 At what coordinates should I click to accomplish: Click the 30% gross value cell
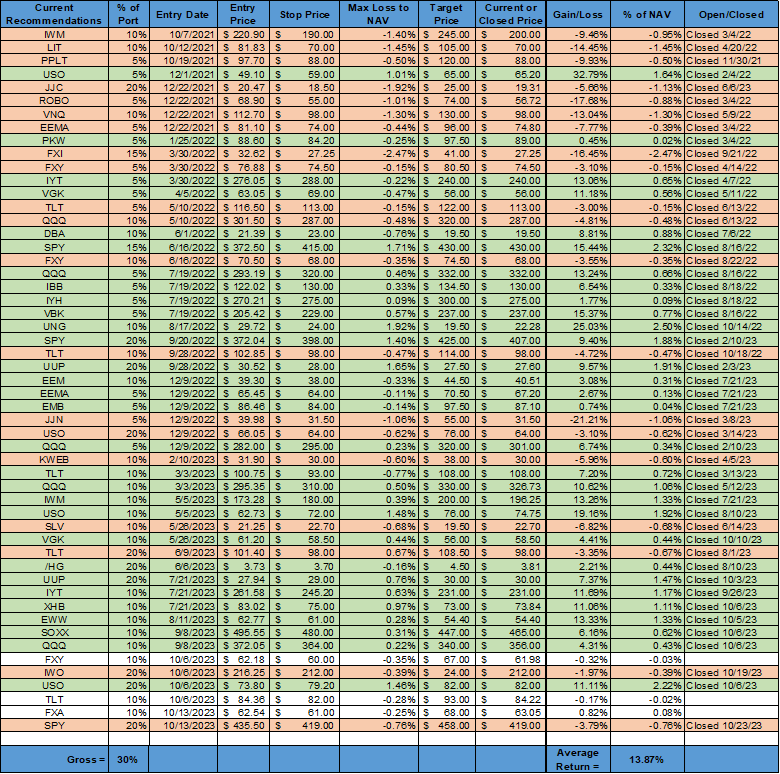(x=128, y=760)
